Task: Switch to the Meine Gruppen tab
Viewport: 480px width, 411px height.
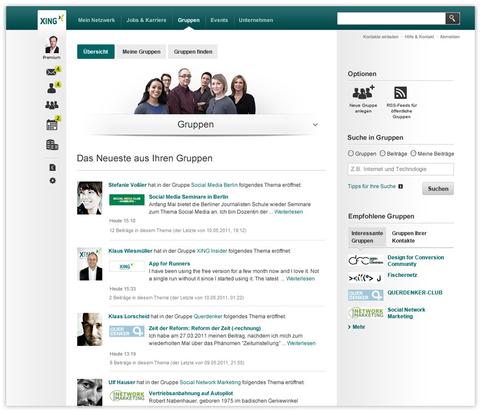Action: click(141, 52)
